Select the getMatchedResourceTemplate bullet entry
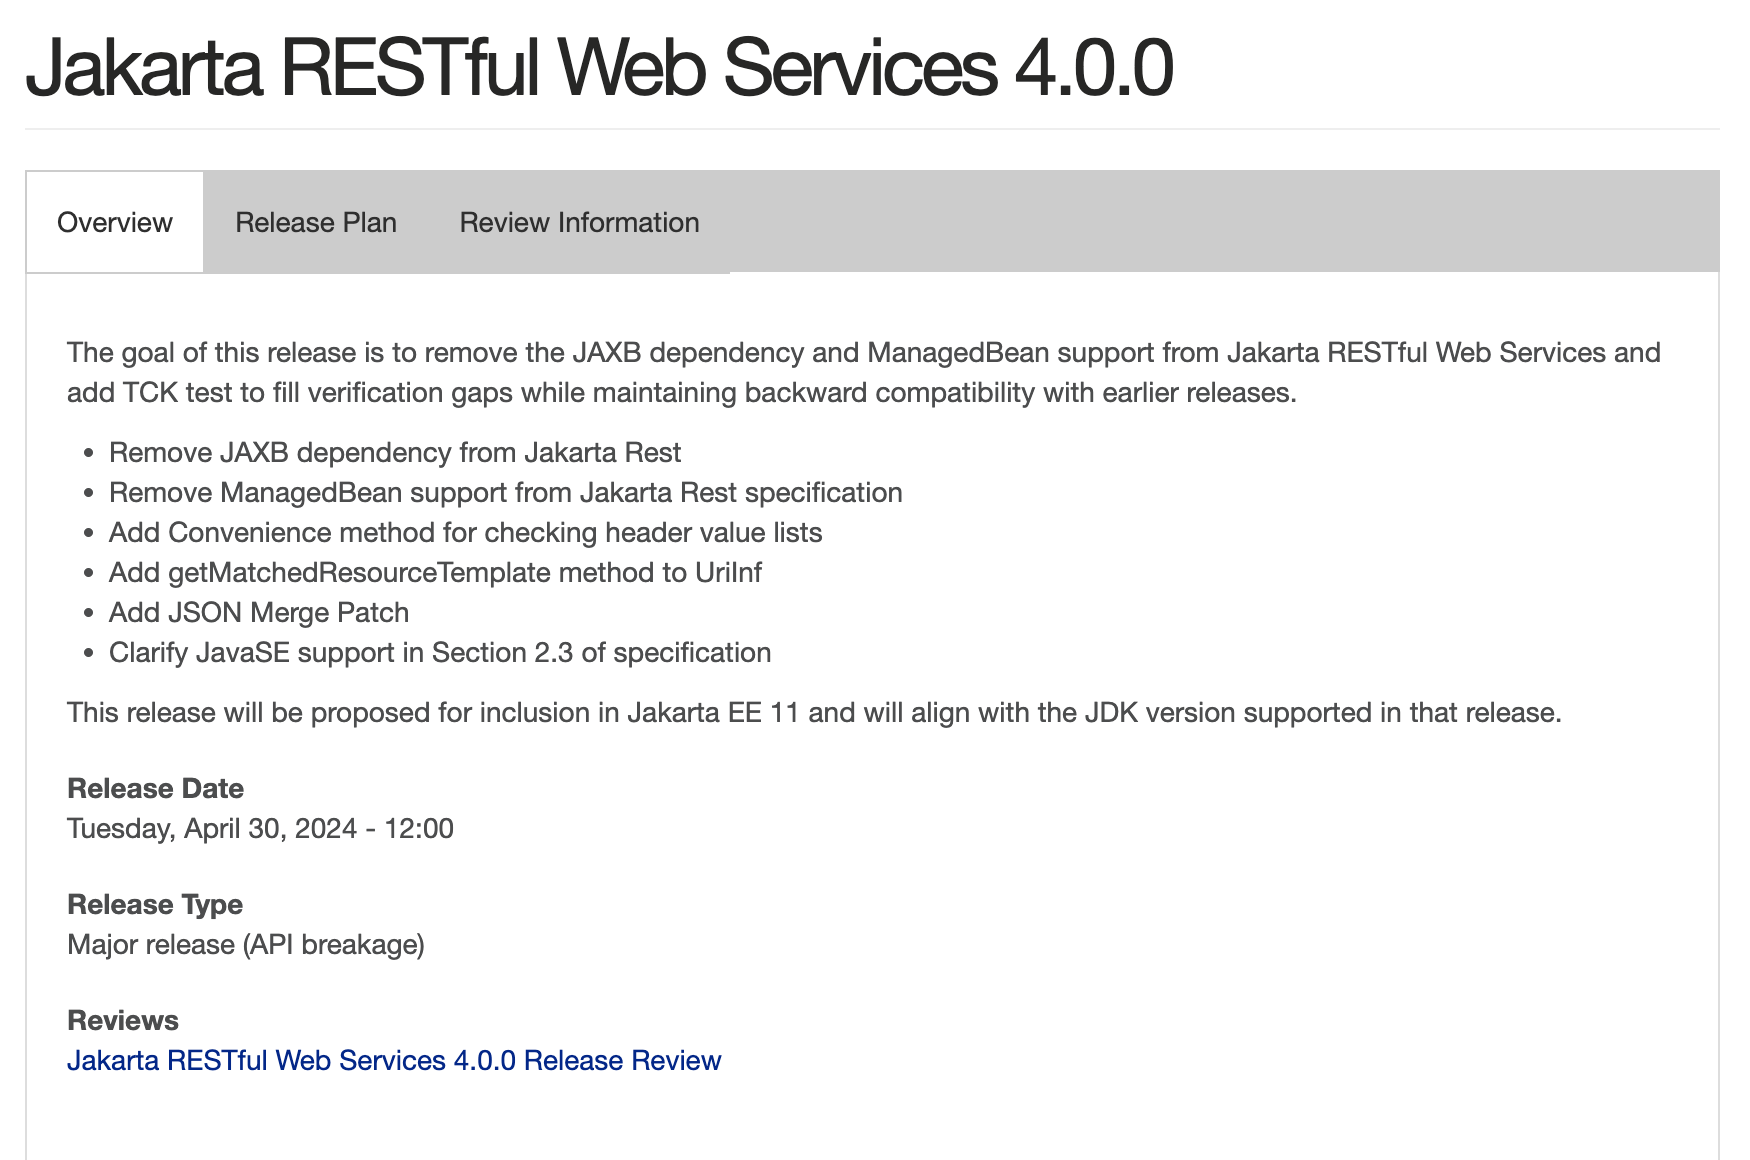 point(435,572)
